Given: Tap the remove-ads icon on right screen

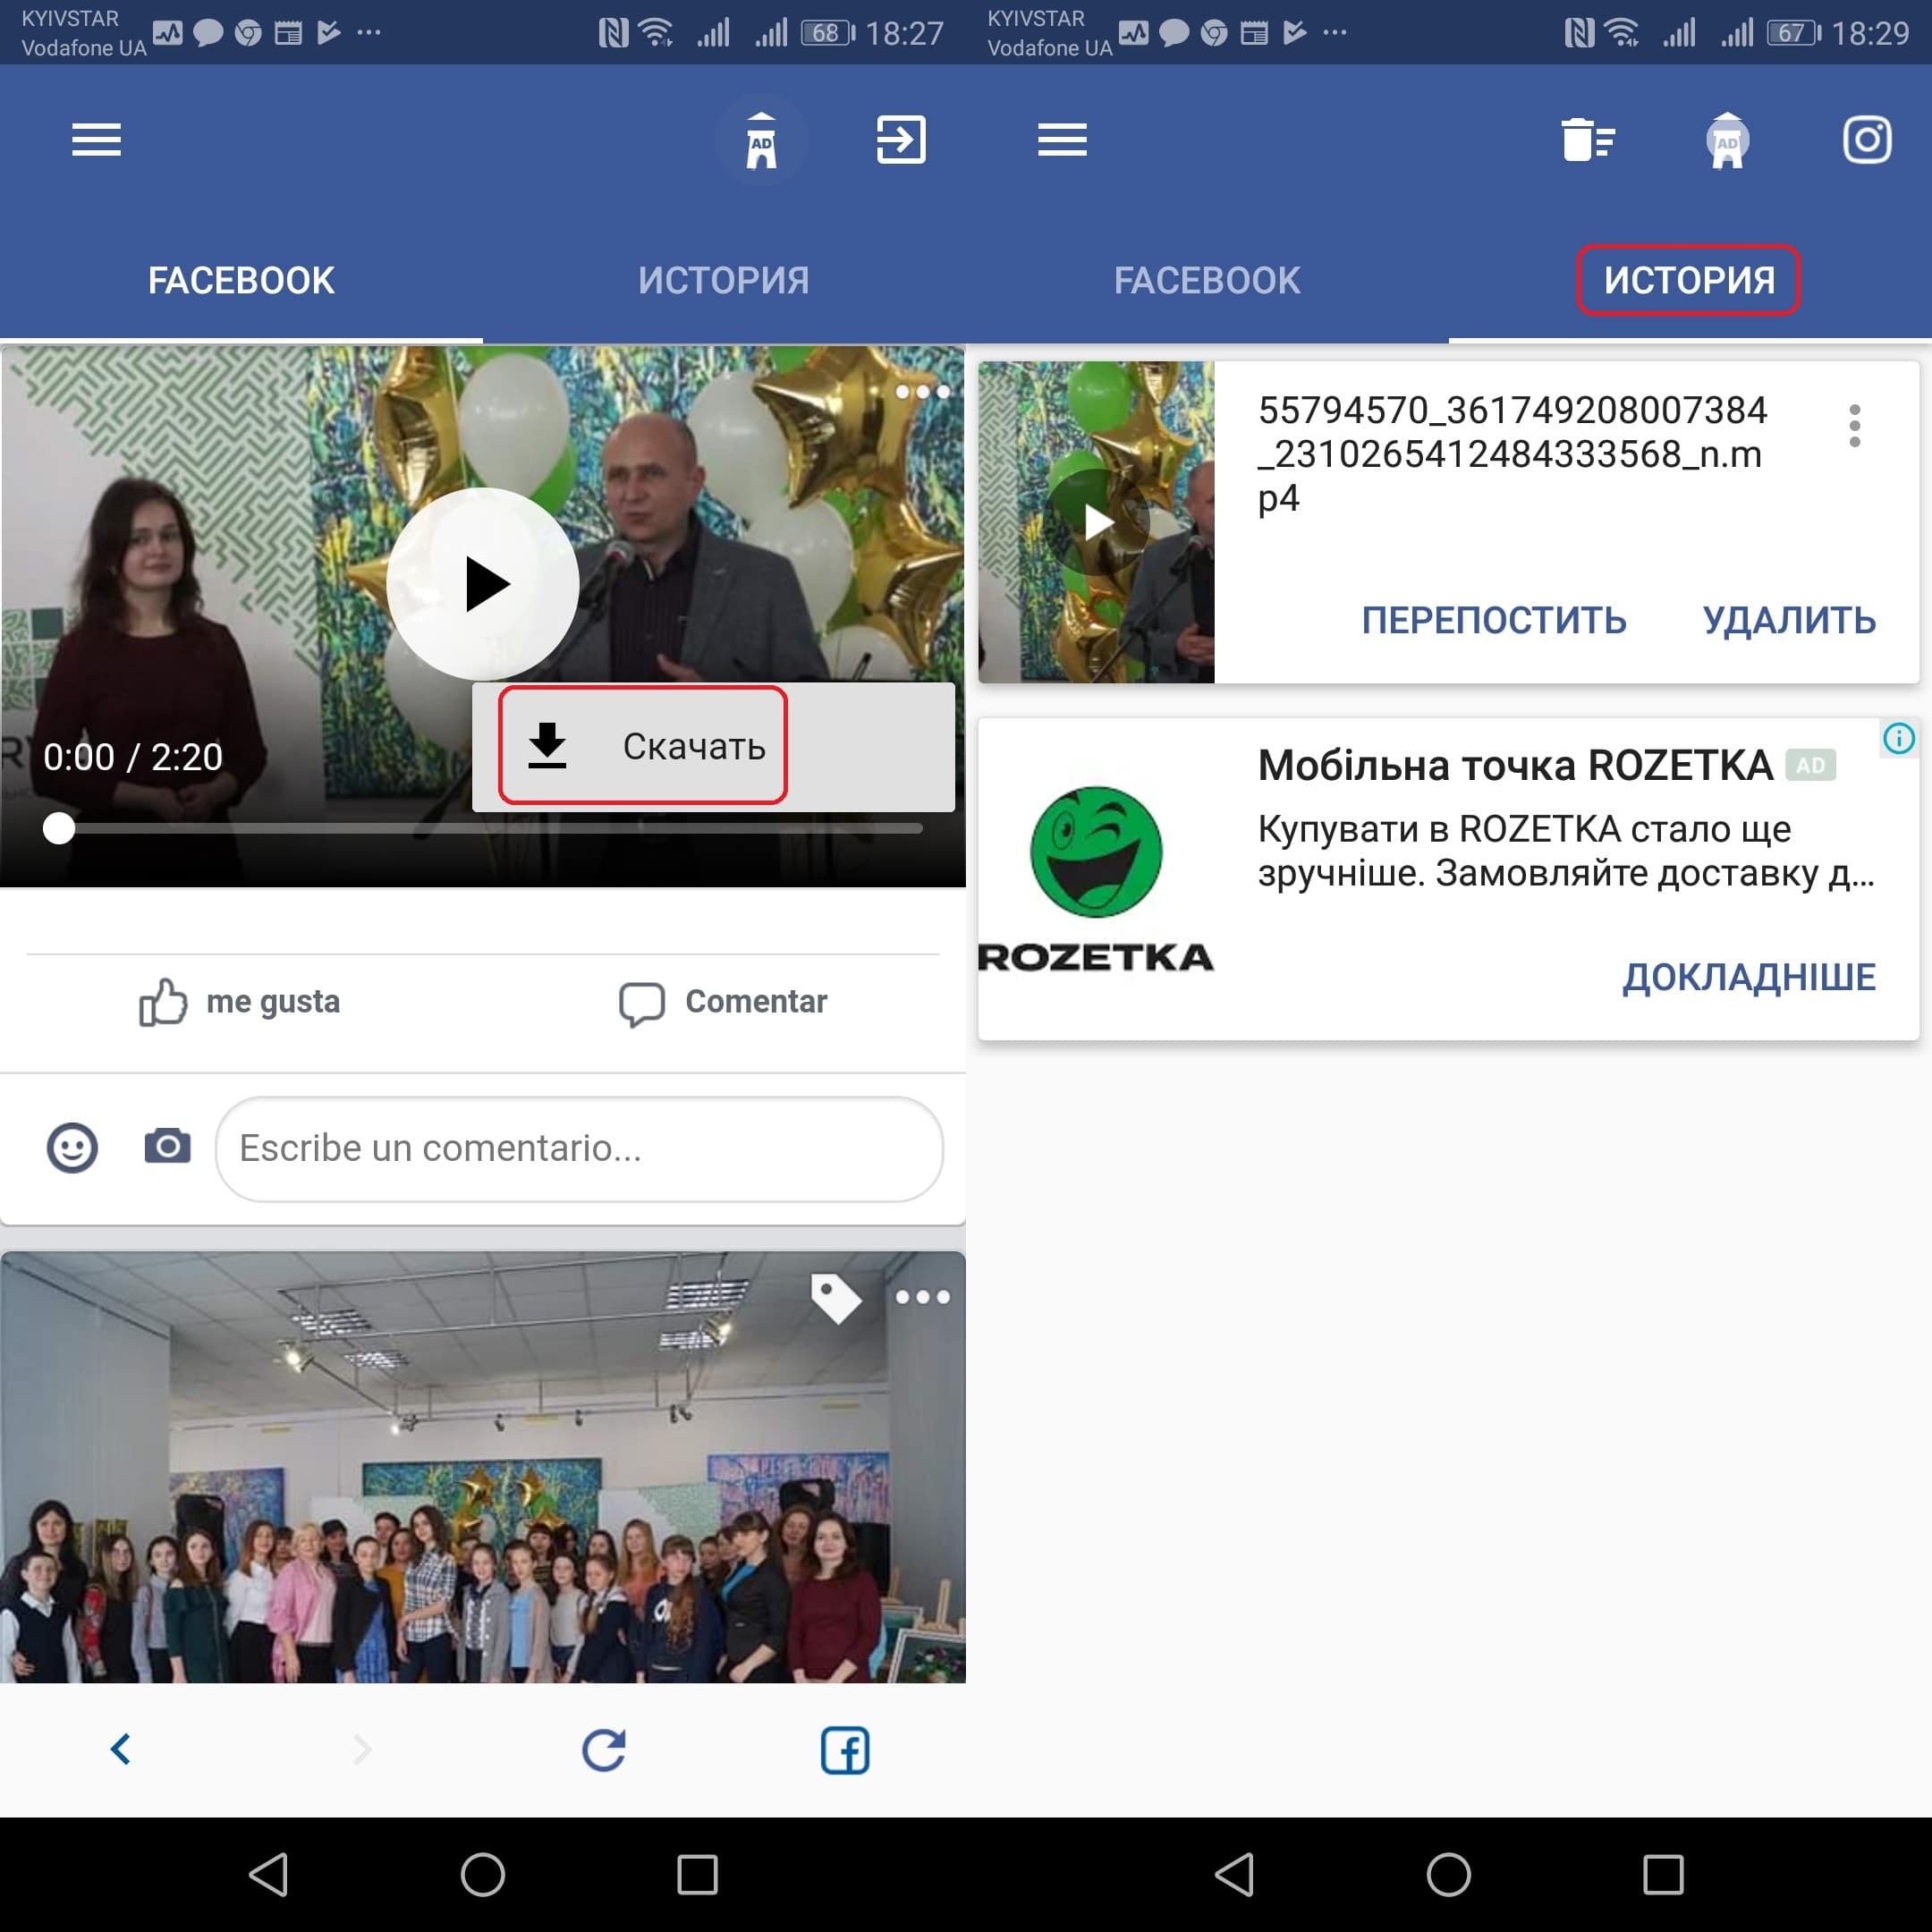Looking at the screenshot, I should tap(1727, 140).
